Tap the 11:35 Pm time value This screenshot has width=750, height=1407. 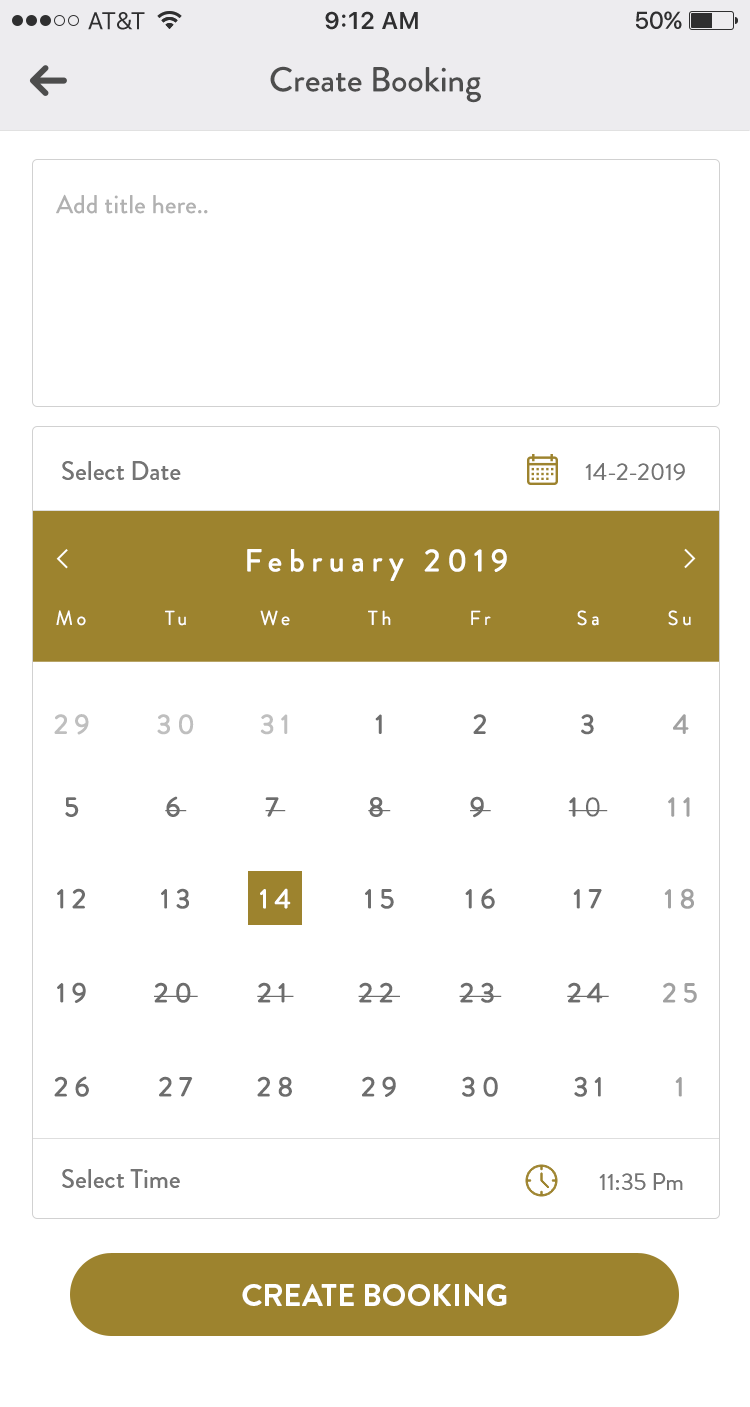tap(641, 1182)
